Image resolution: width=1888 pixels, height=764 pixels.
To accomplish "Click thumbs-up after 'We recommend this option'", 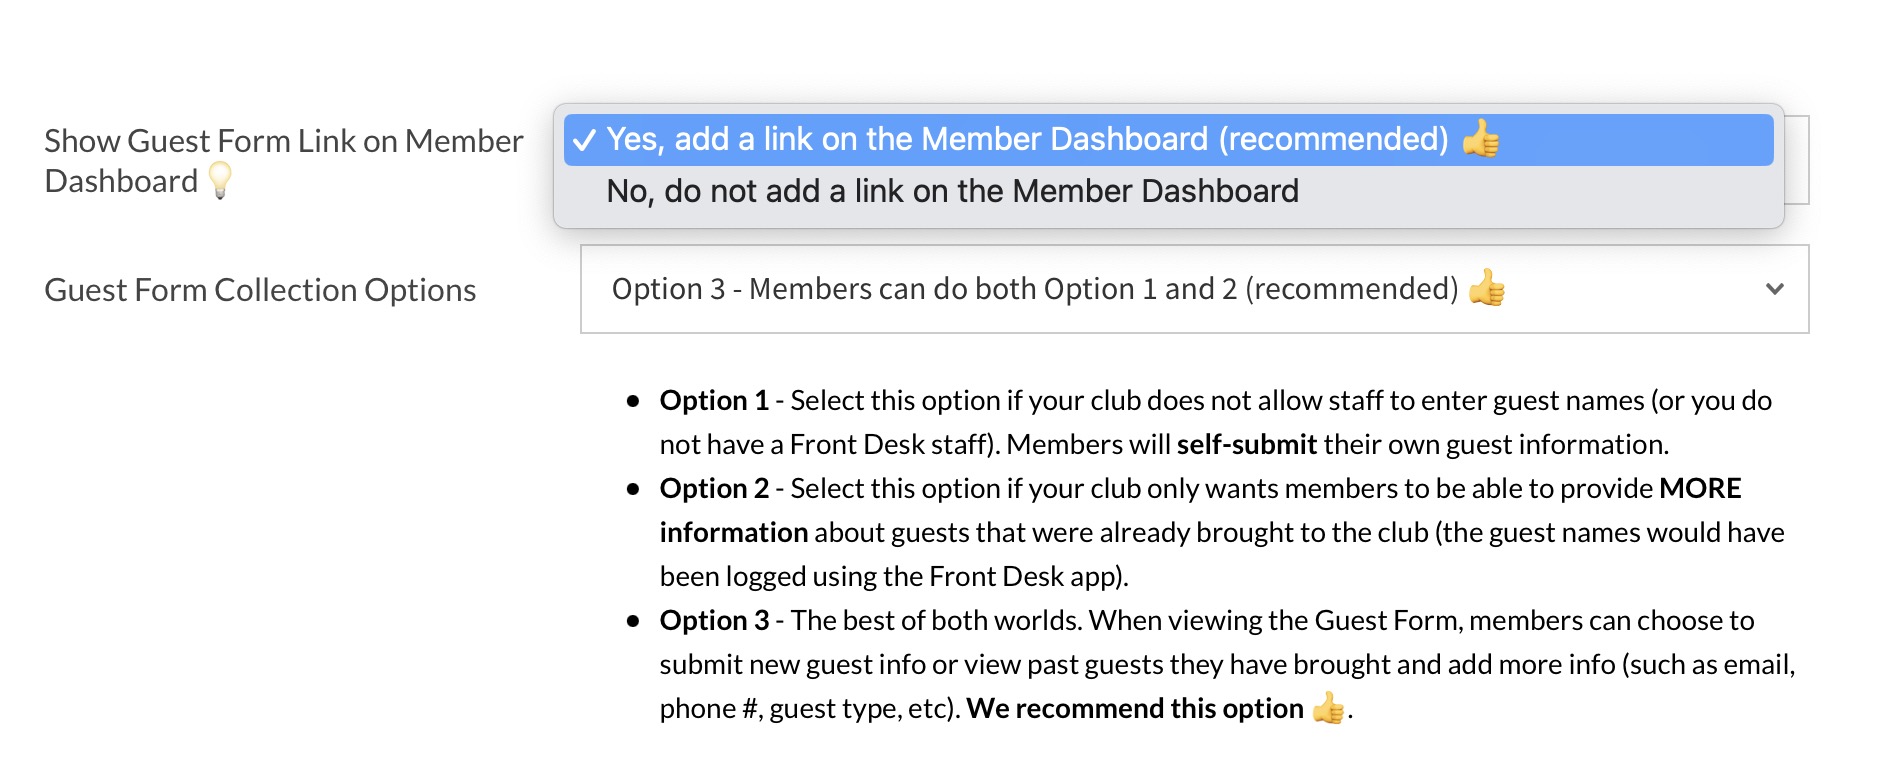I will pos(1329,709).
